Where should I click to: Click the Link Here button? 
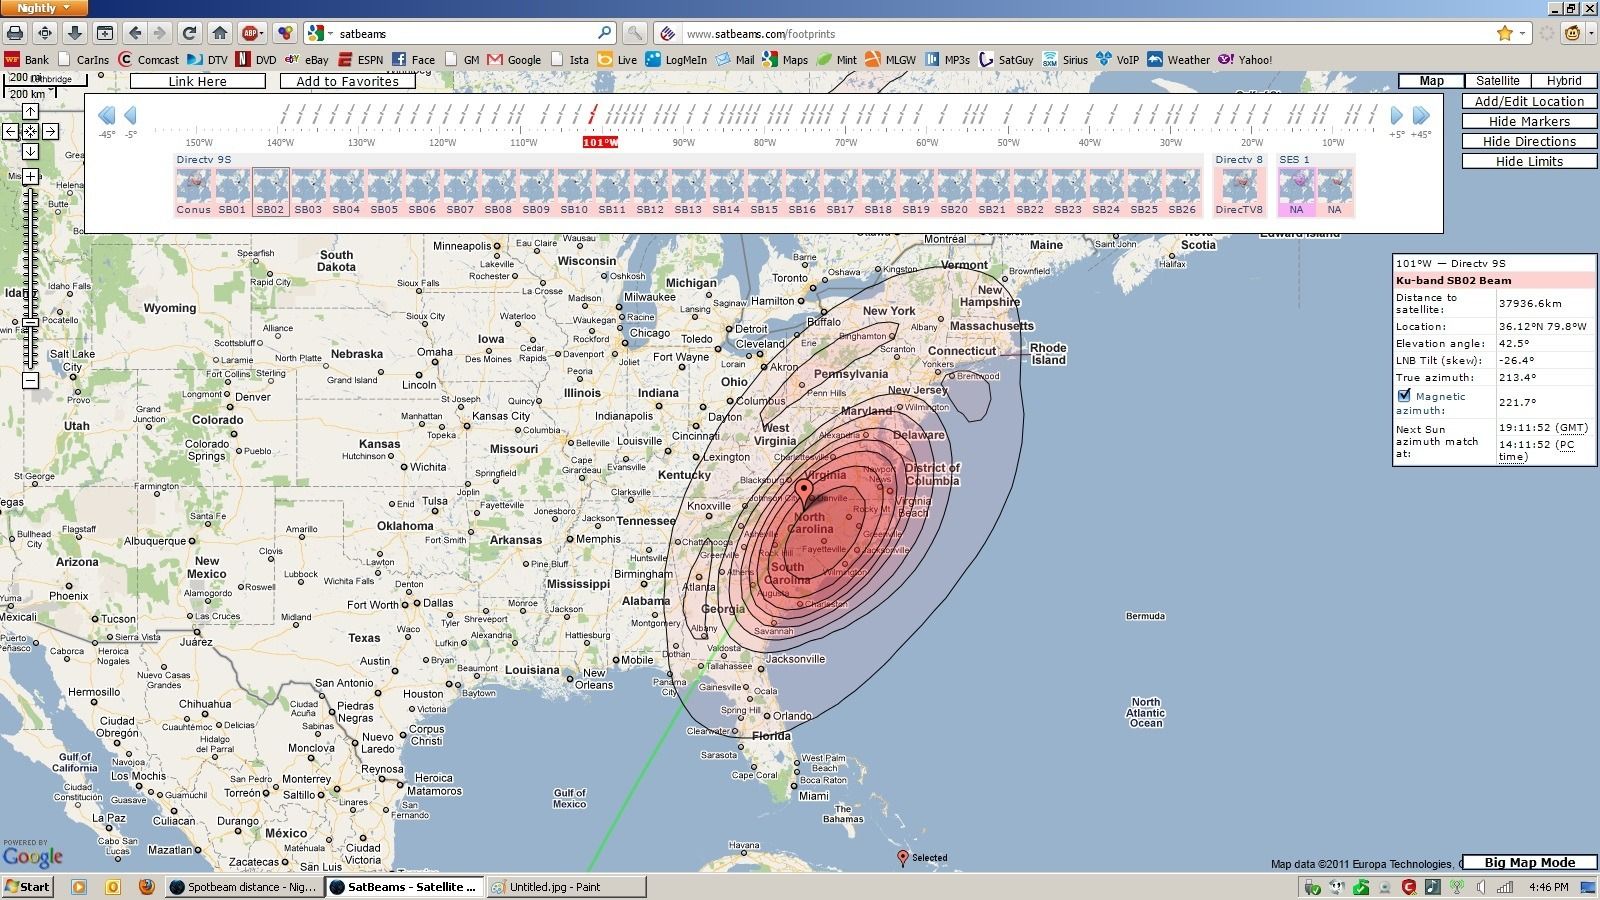tap(197, 82)
